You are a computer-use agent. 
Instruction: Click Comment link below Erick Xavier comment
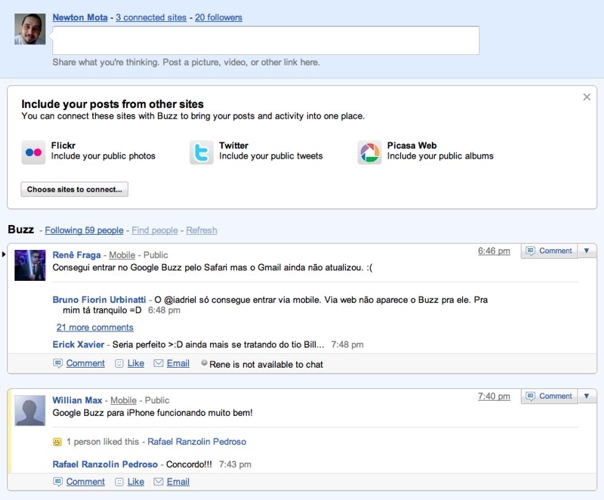click(x=86, y=363)
